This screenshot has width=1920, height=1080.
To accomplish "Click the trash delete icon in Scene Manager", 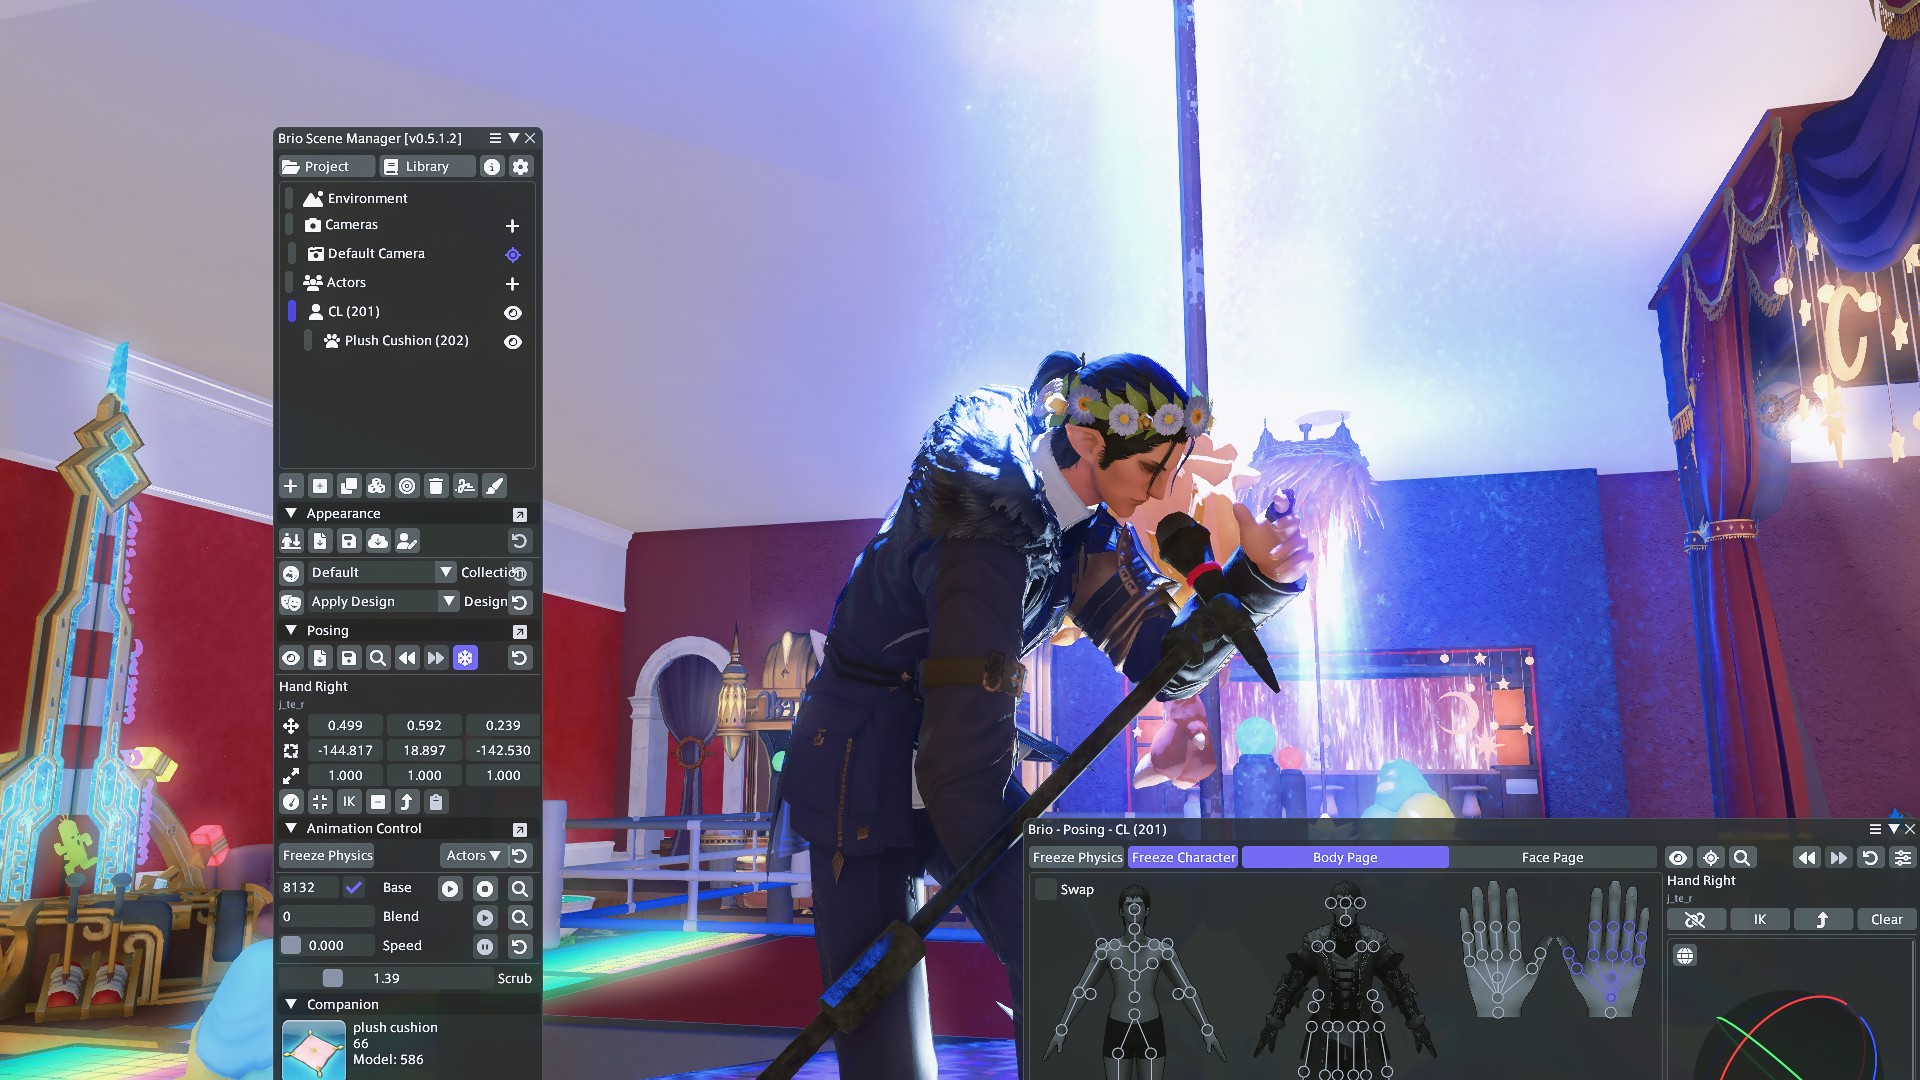I will pos(436,486).
